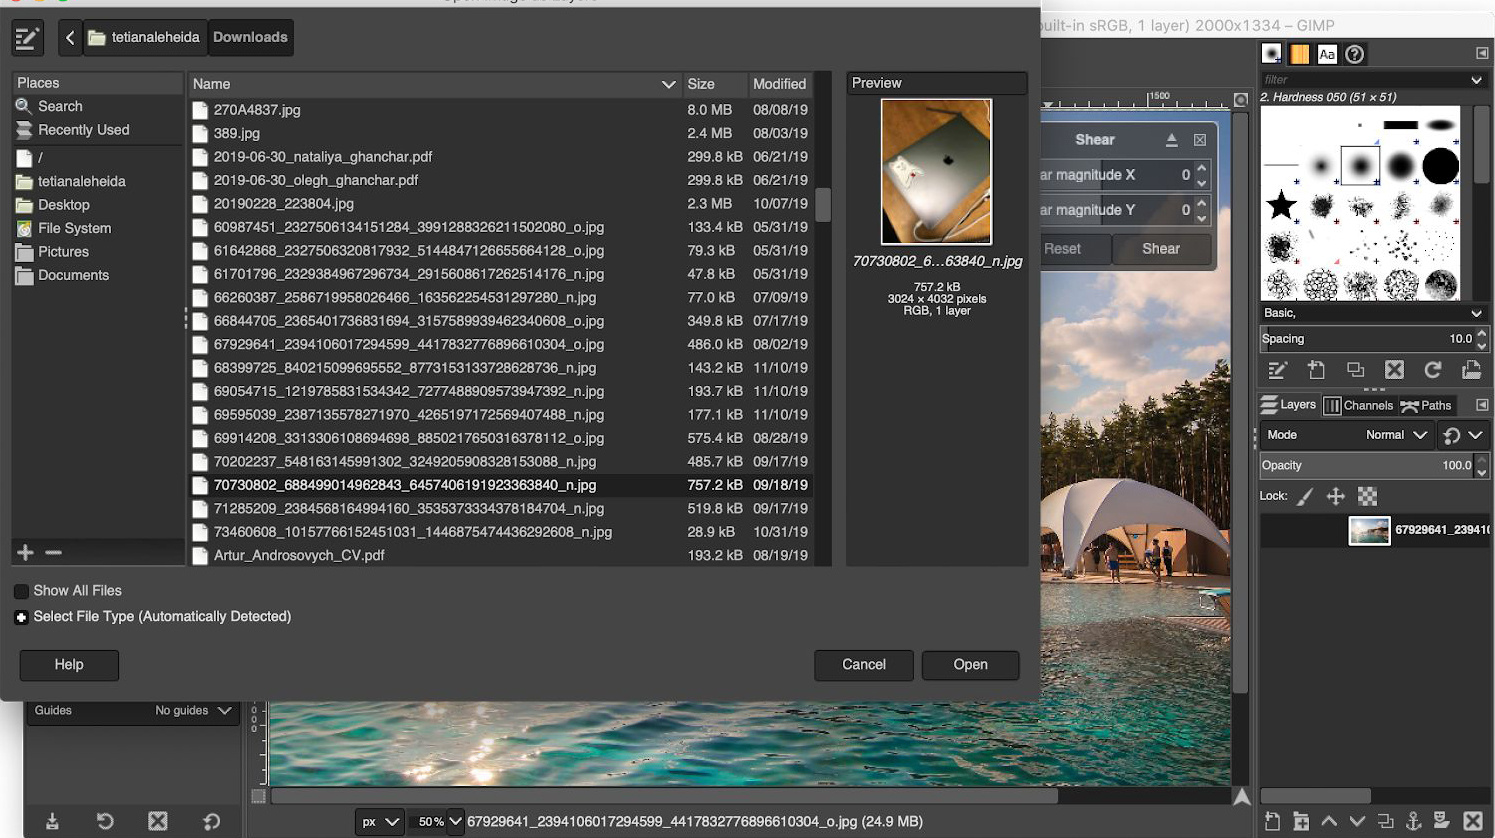
Task: Click the Shear button
Action: 1161,249
